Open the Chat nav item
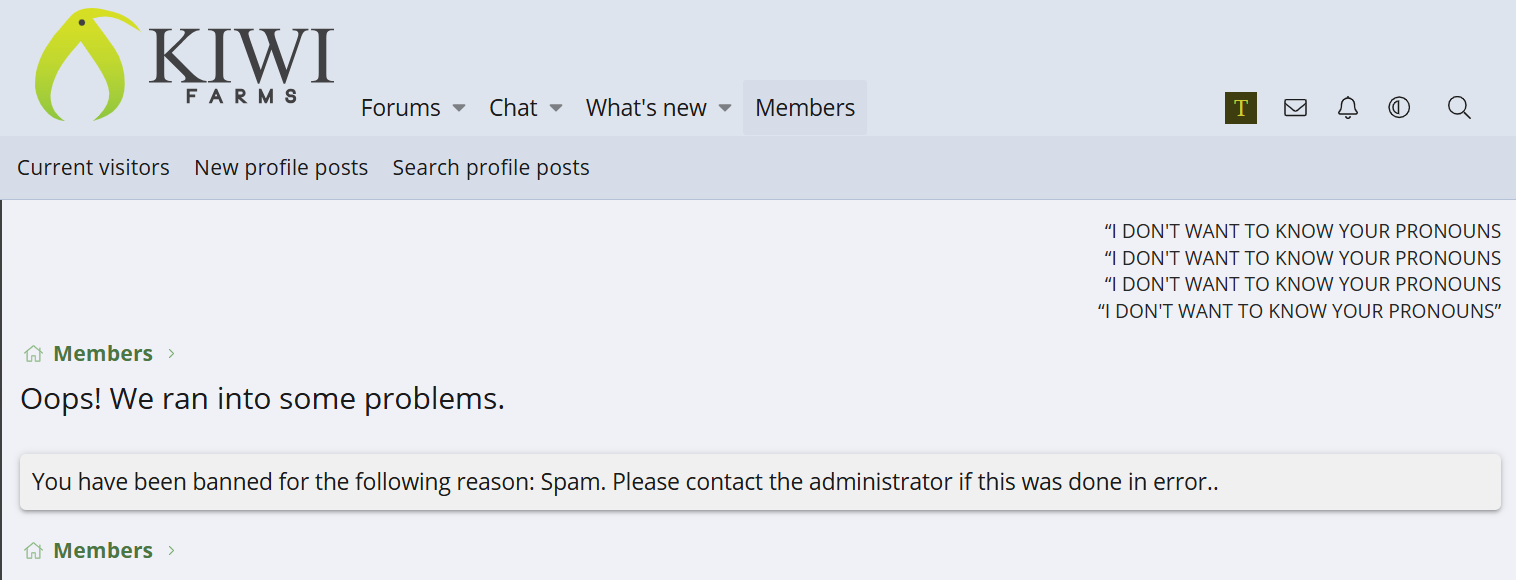This screenshot has height=580, width=1516. tap(513, 108)
